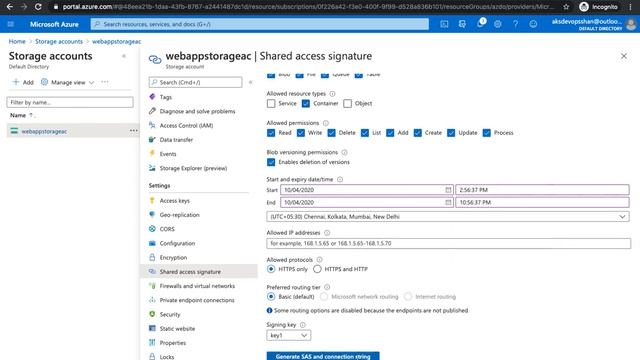Uncheck the Container resource type
The height and width of the screenshot is (360, 640).
306,104
